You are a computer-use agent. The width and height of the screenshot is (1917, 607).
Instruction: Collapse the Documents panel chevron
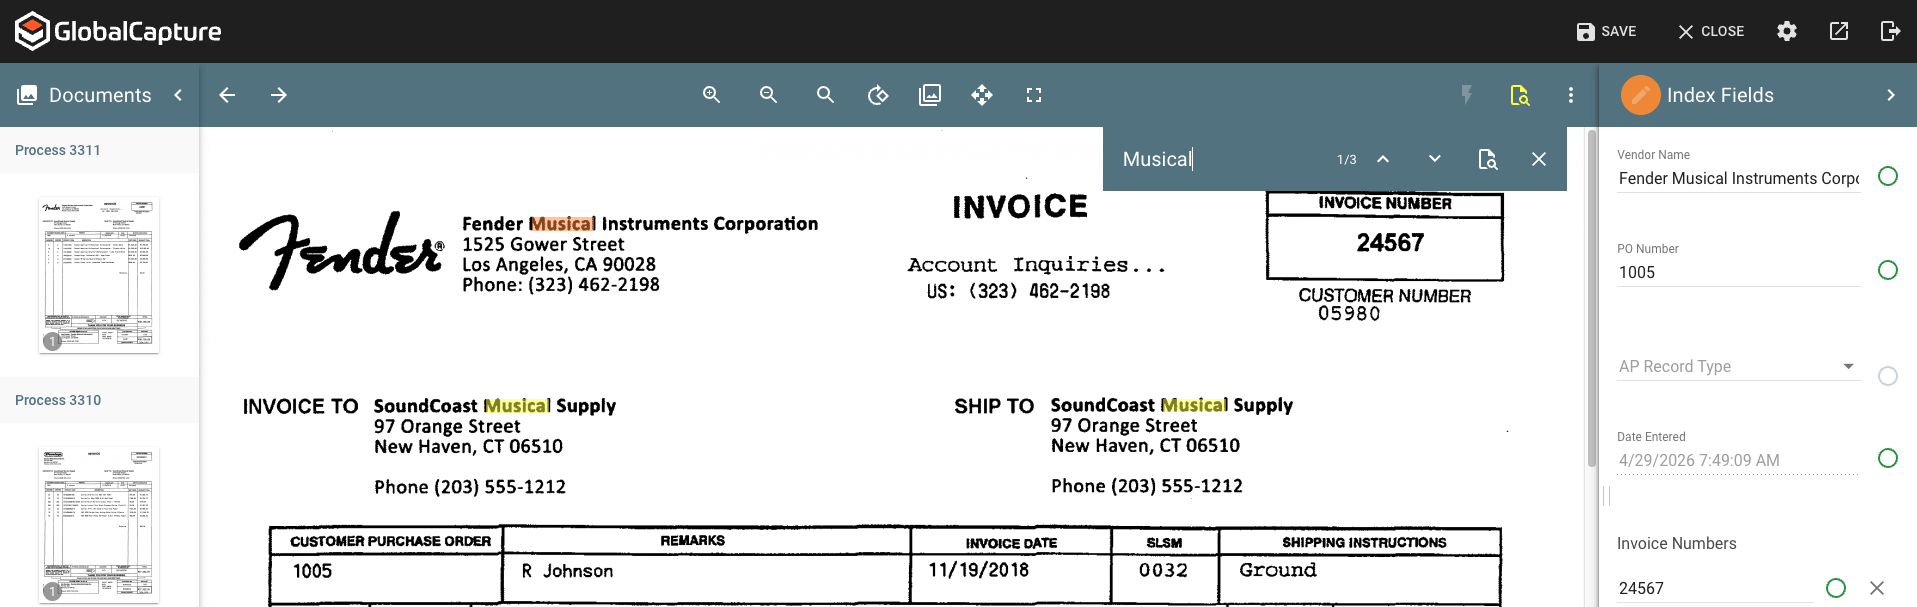click(x=178, y=95)
